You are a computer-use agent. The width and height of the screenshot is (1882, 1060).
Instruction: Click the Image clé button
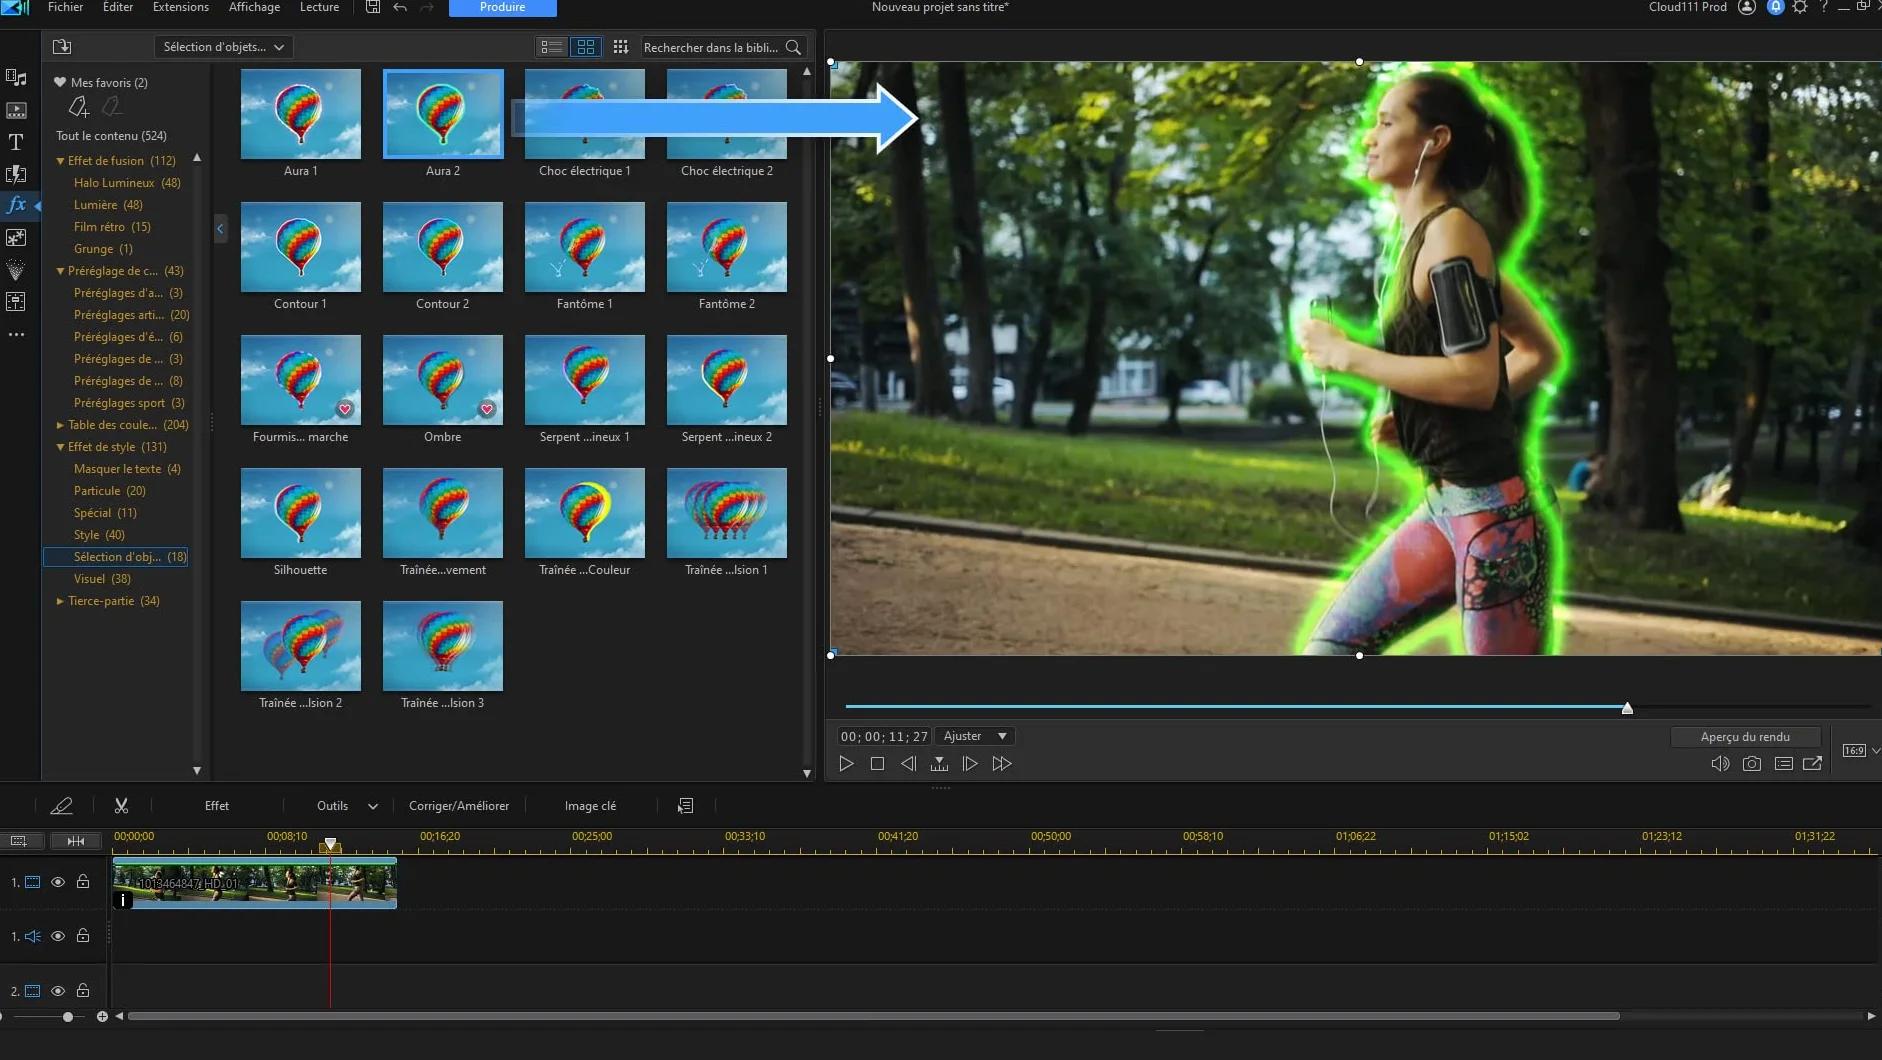pos(590,806)
